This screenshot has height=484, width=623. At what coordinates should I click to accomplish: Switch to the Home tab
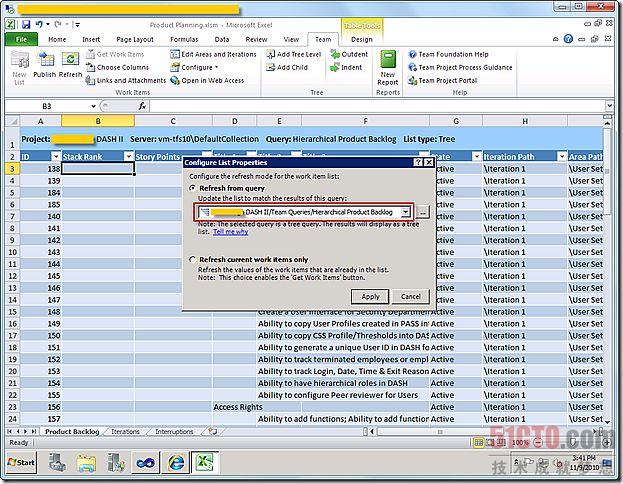[57, 39]
